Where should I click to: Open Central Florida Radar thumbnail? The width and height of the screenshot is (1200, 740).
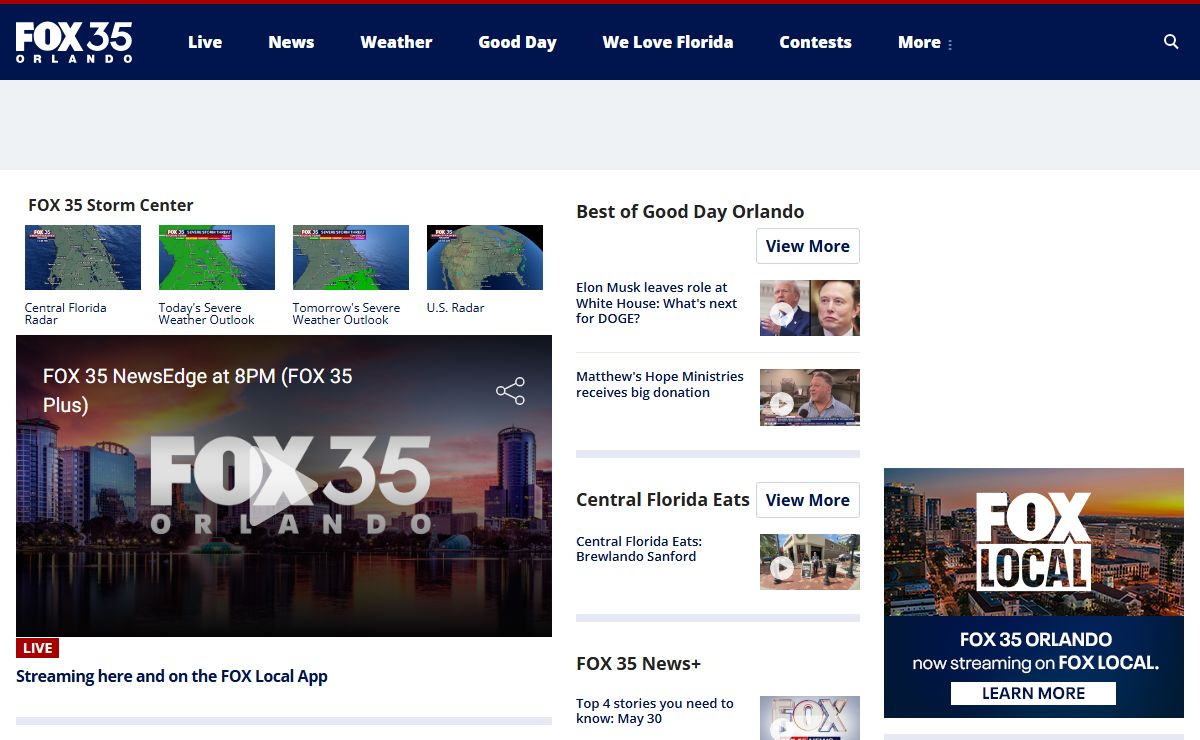point(83,258)
